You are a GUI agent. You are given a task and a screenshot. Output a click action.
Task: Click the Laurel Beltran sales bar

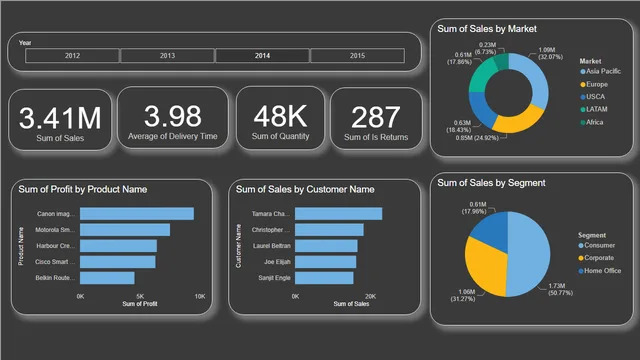click(x=326, y=246)
